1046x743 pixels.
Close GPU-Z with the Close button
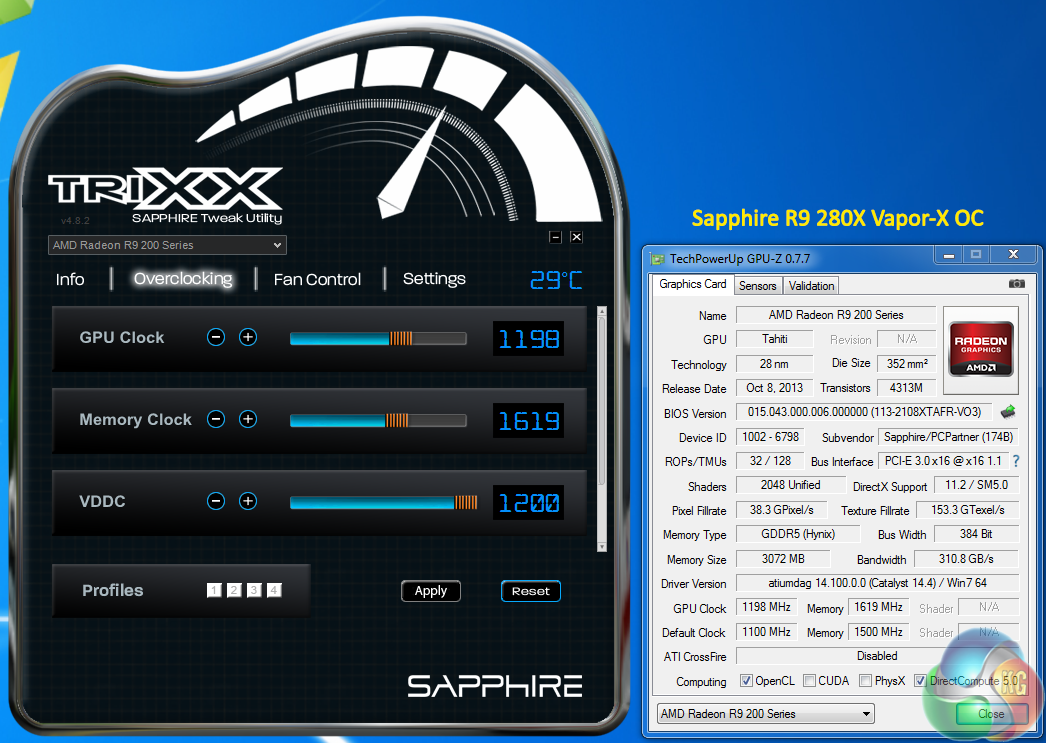point(991,714)
